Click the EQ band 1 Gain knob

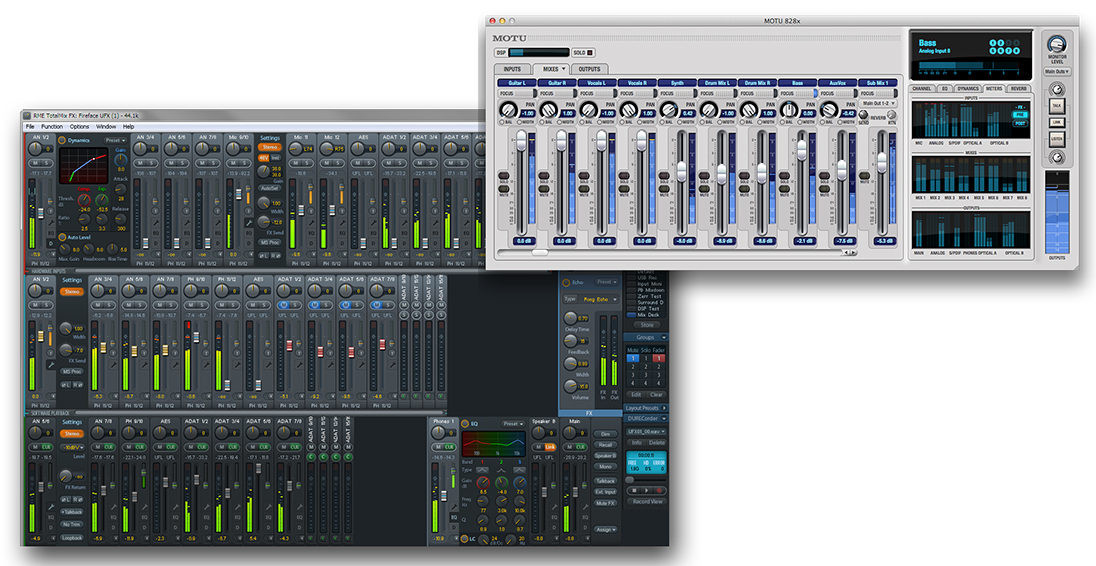click(483, 483)
